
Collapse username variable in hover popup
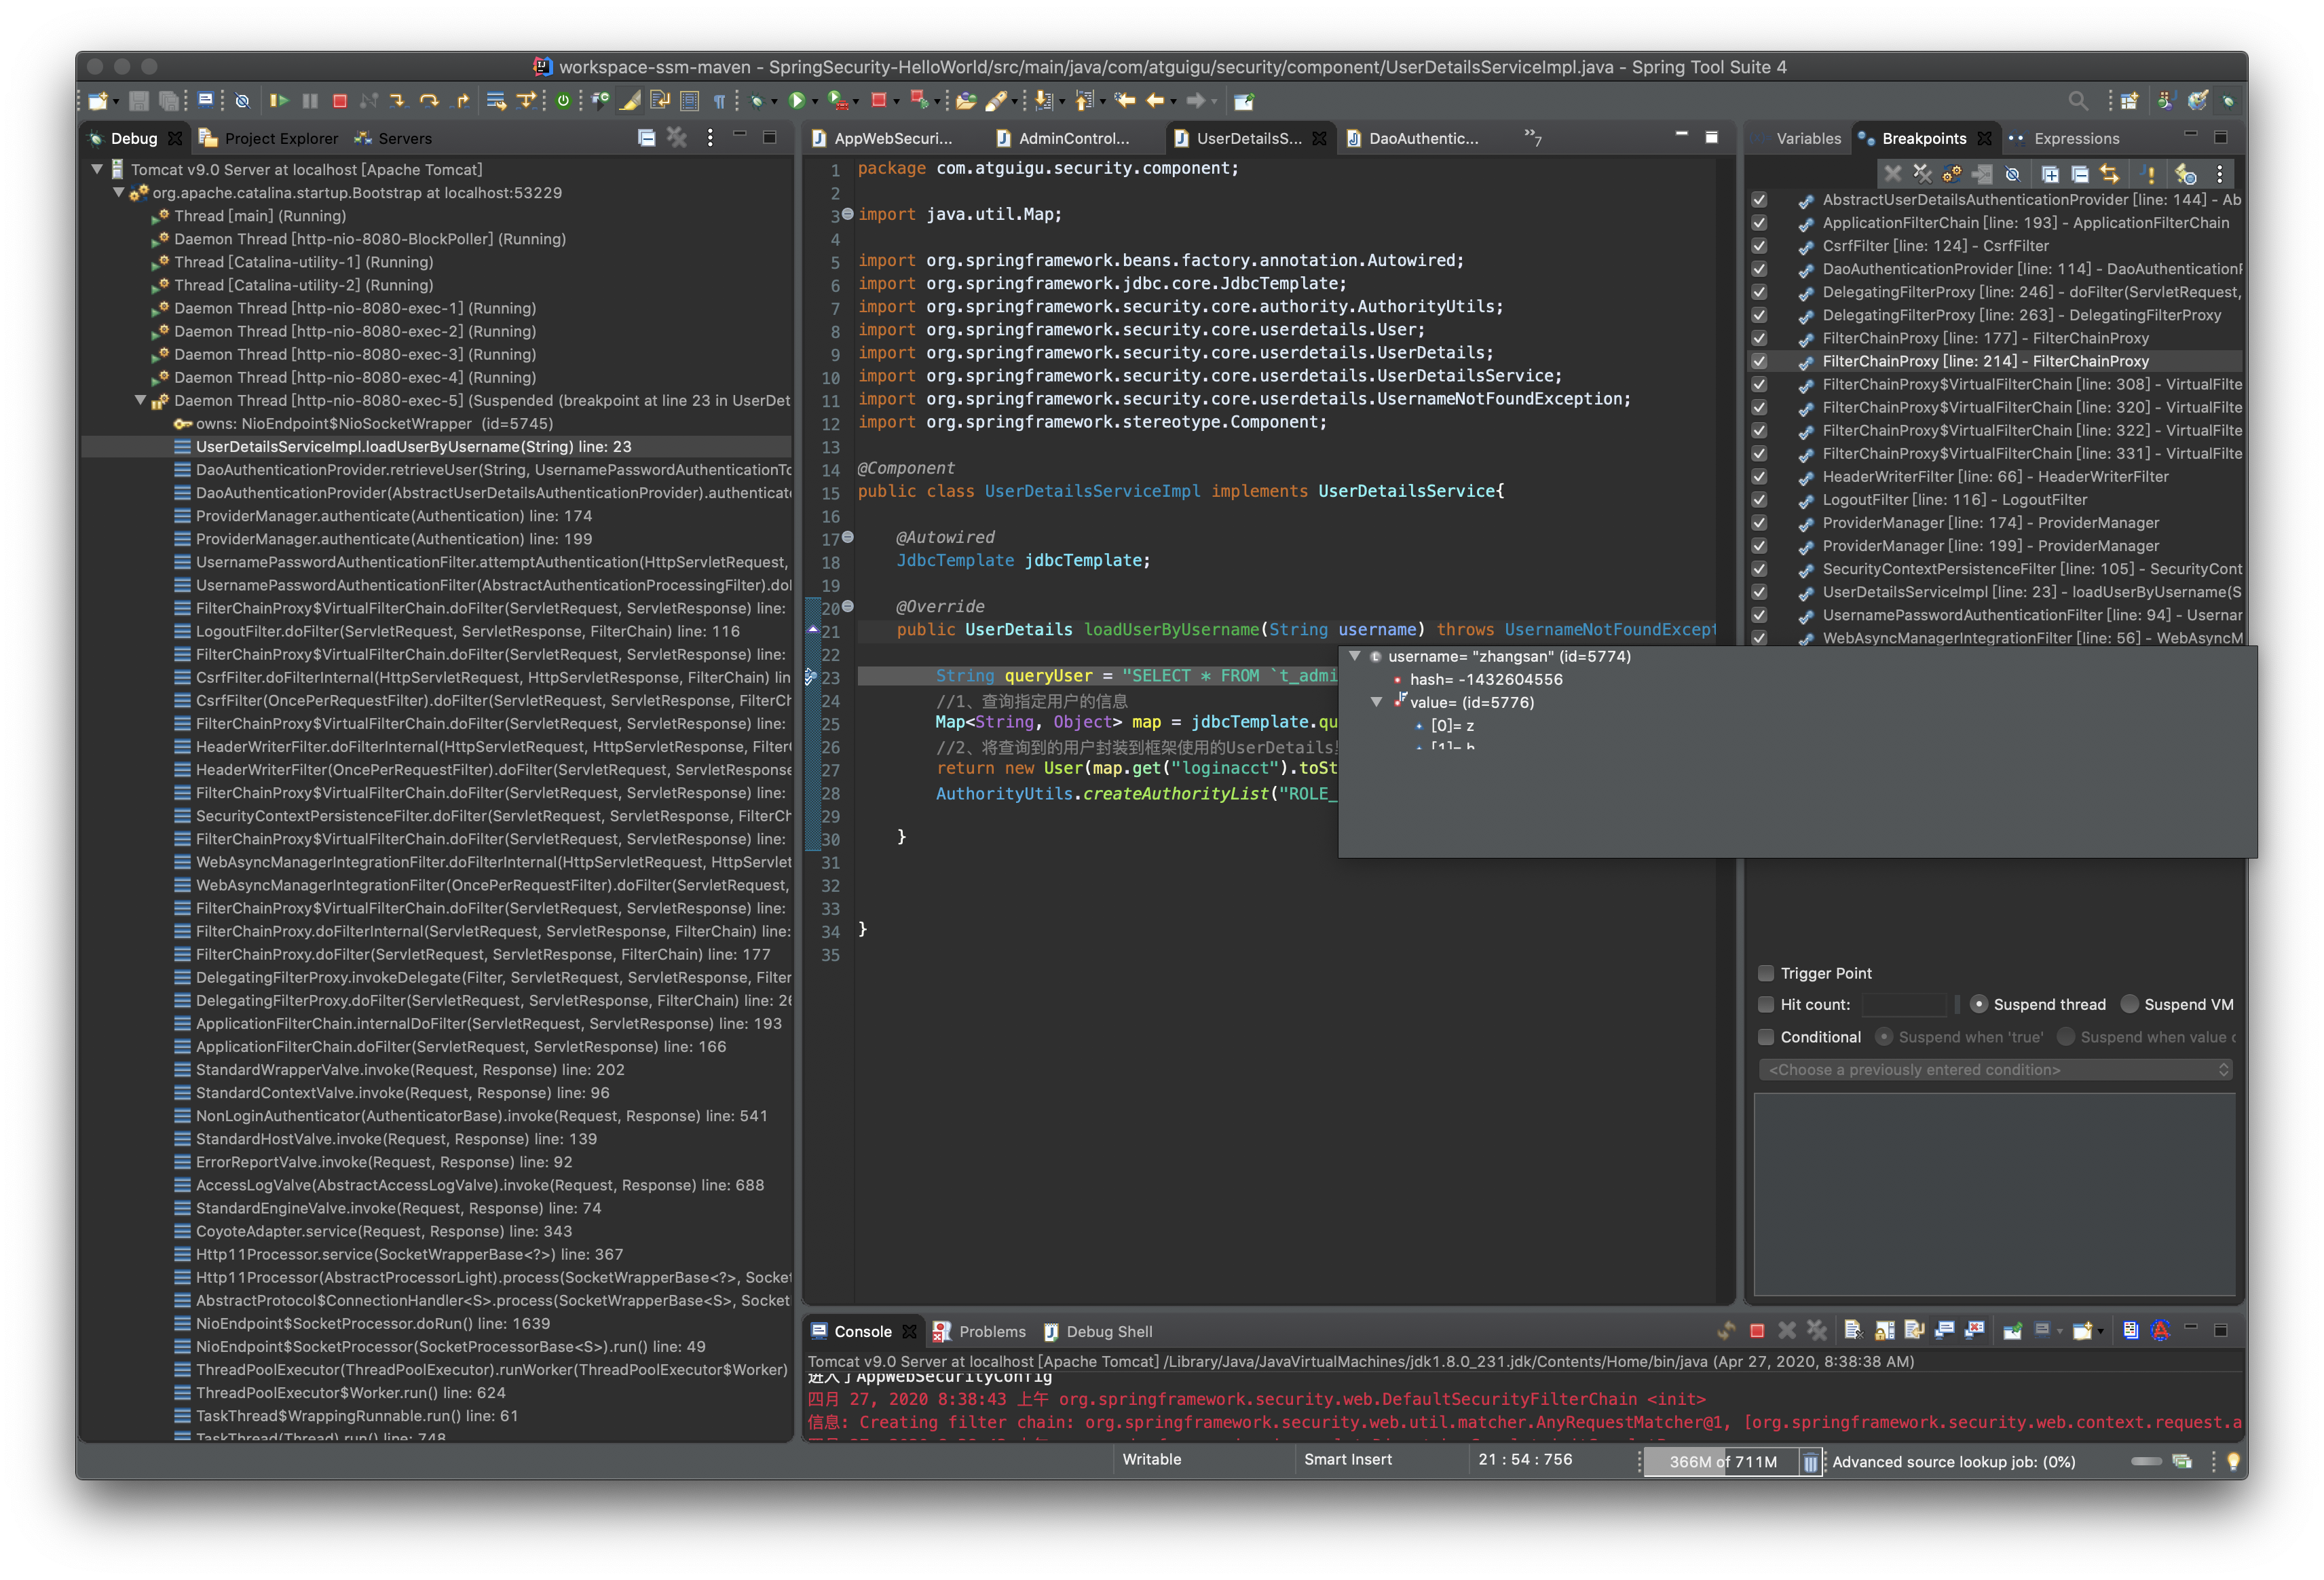(1355, 656)
